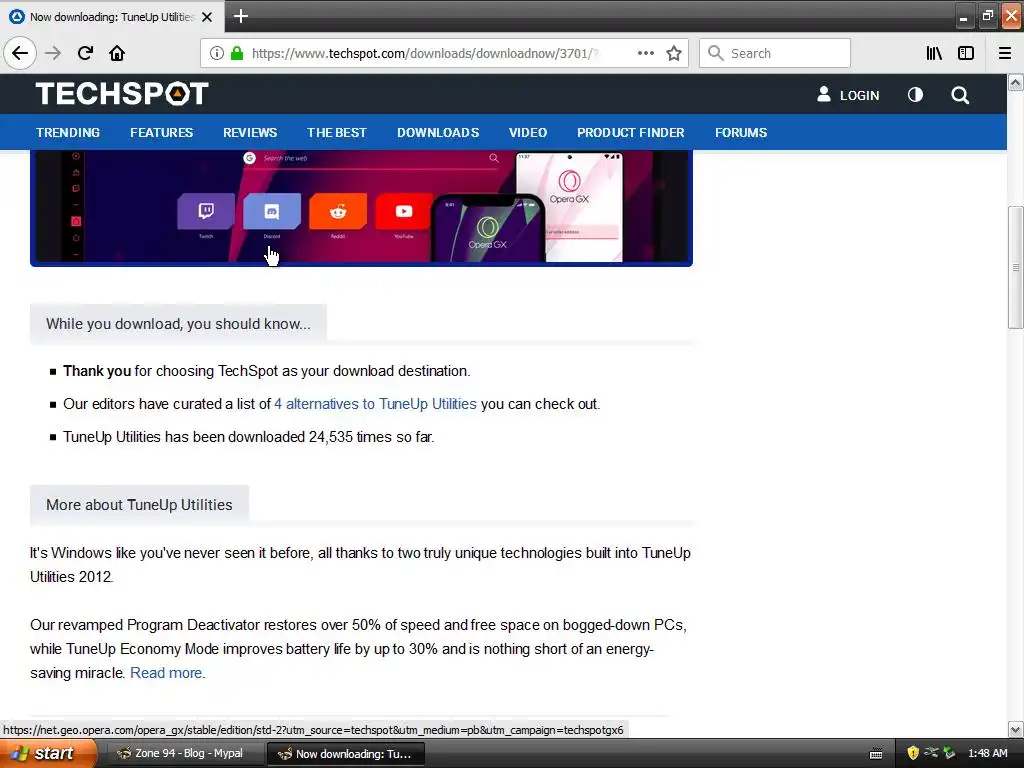Toggle the browser sidebar view
The image size is (1024, 768).
(x=966, y=53)
